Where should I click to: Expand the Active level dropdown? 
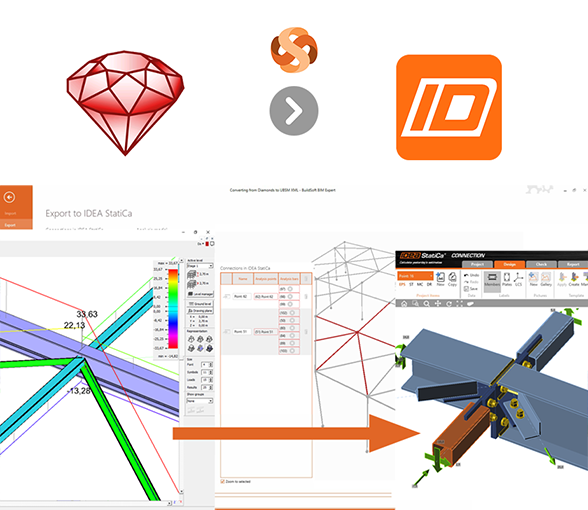click(x=200, y=266)
